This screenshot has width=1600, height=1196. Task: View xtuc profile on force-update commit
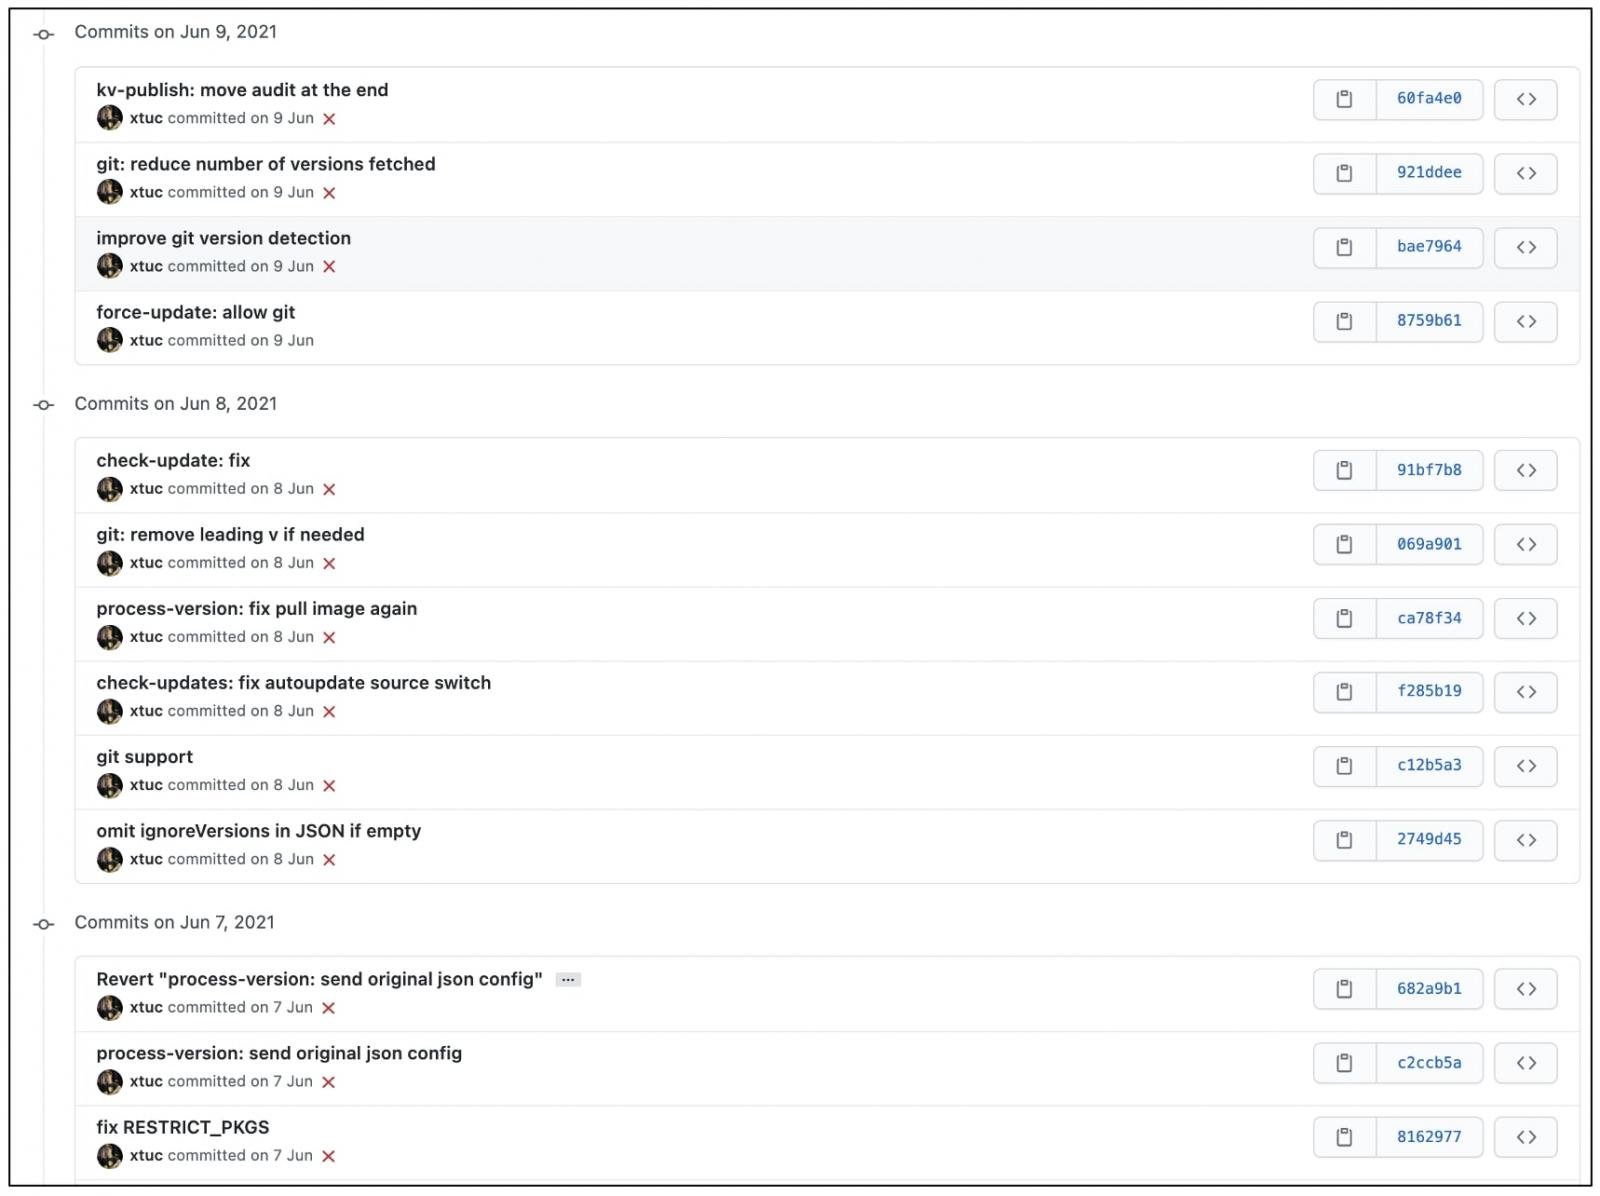(146, 340)
